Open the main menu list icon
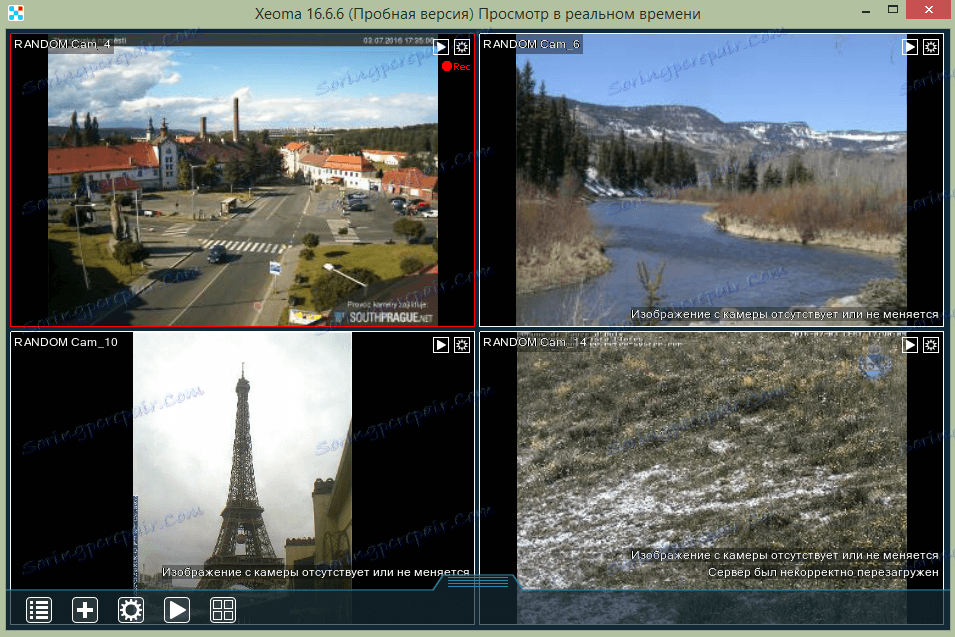Viewport: 955px width, 637px height. (x=39, y=610)
